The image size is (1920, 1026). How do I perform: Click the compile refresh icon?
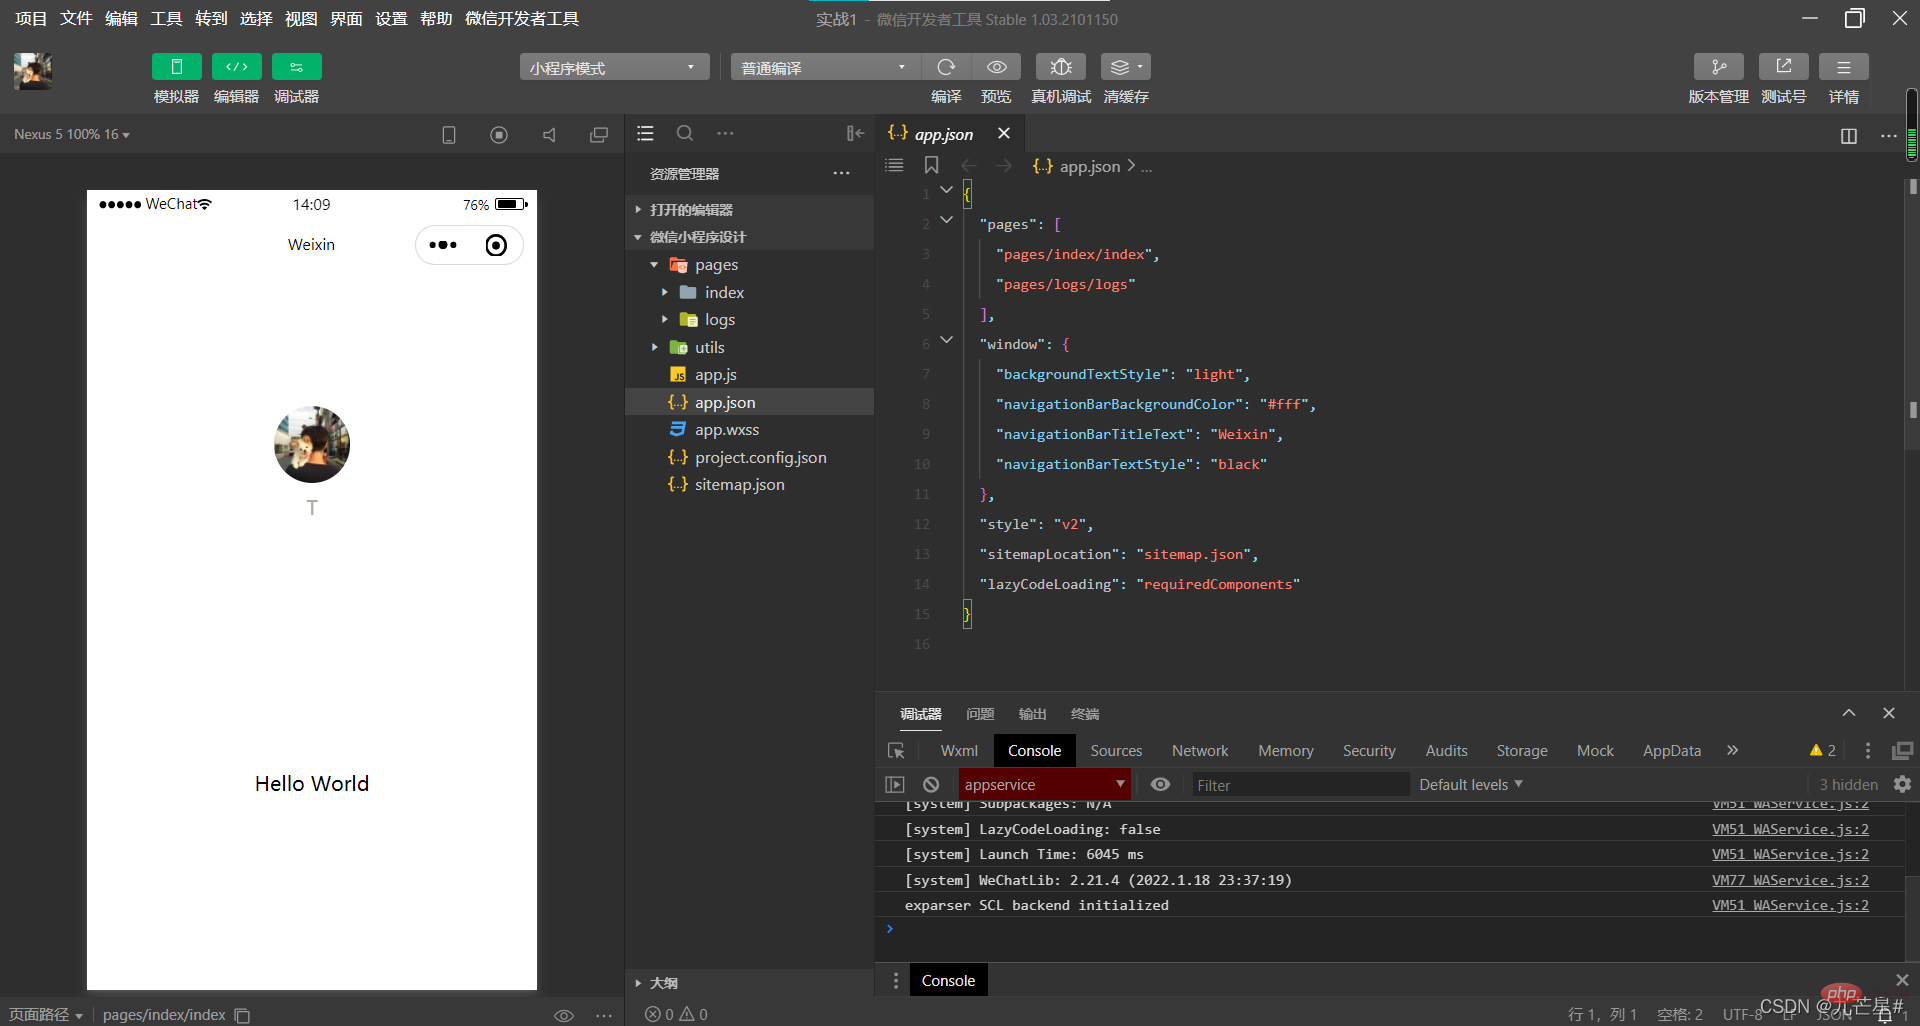click(x=945, y=67)
